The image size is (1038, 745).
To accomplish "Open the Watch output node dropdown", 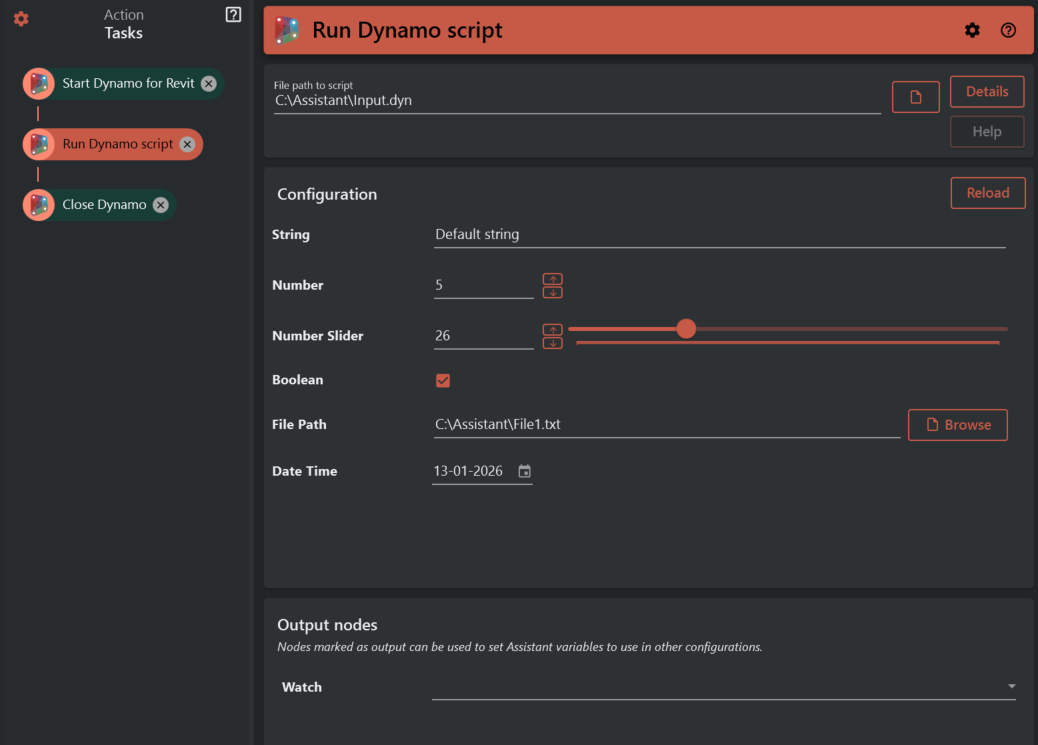I will [x=1010, y=686].
